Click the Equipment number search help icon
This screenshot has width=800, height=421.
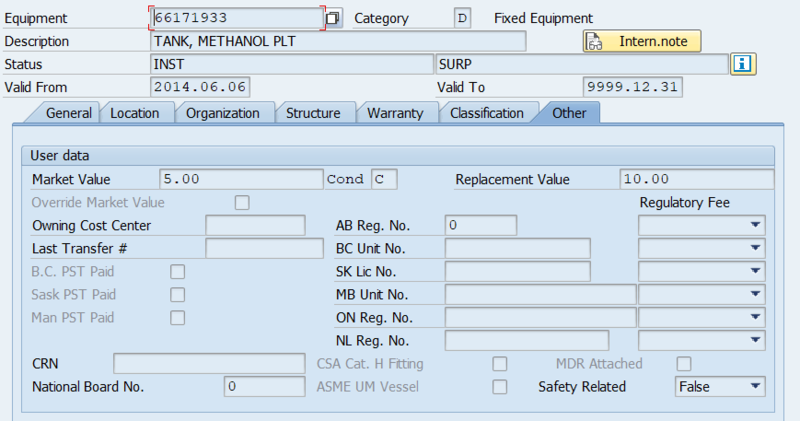click(x=334, y=18)
